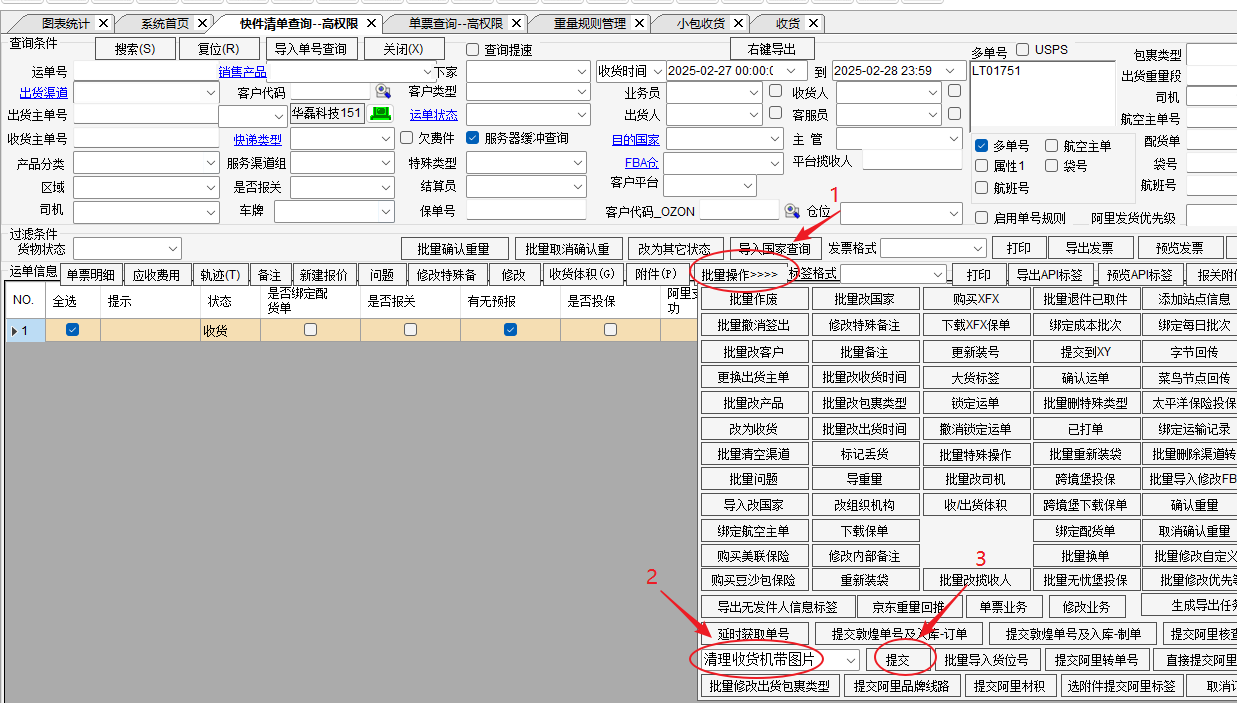Click the 收货 status cell in row 1
The image size is (1237, 703).
(229, 330)
